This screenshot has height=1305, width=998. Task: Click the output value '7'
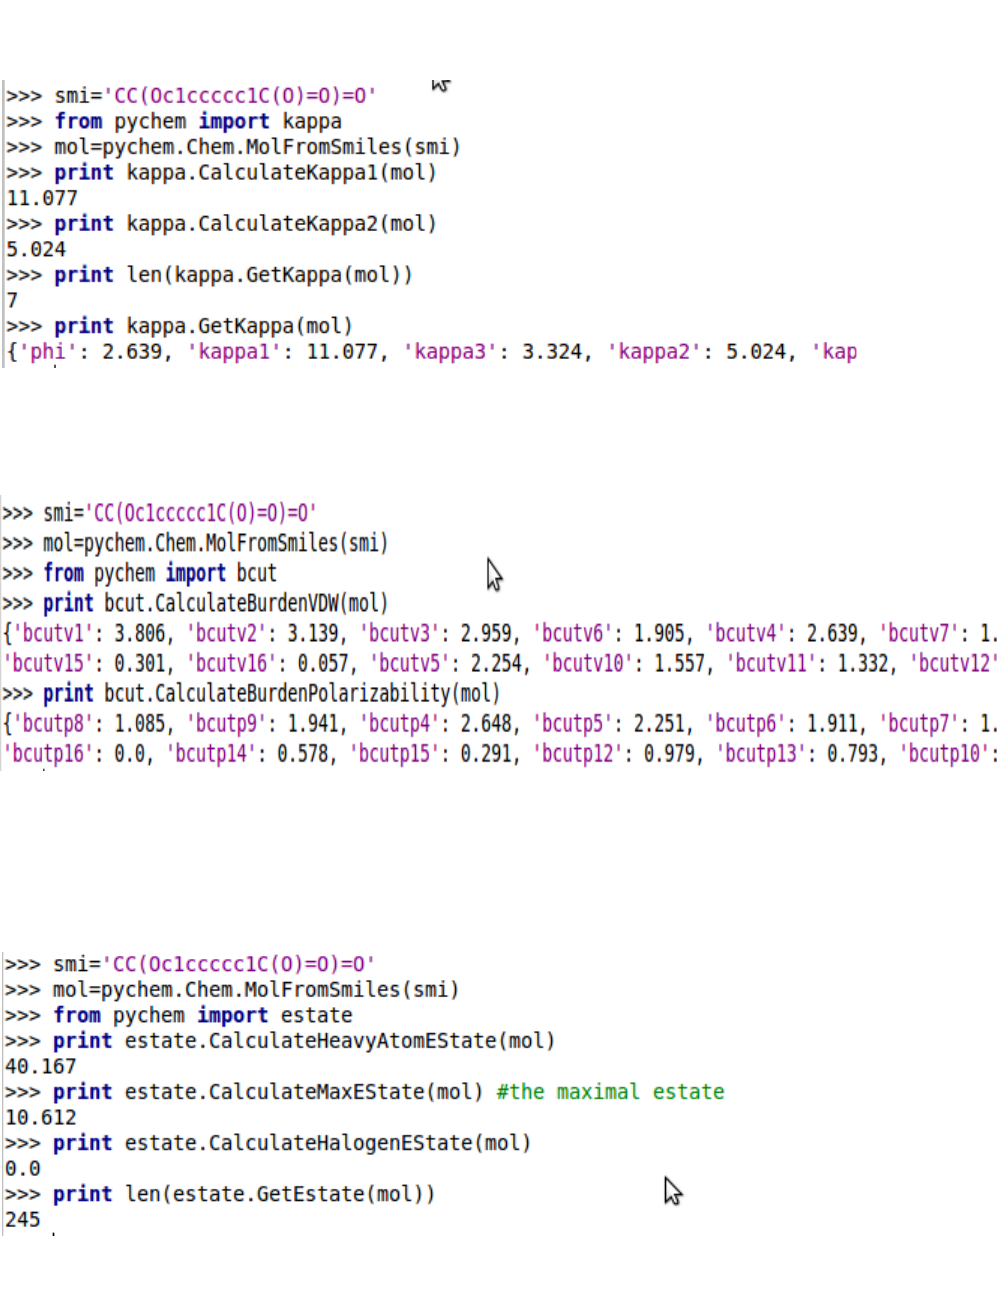(12, 300)
